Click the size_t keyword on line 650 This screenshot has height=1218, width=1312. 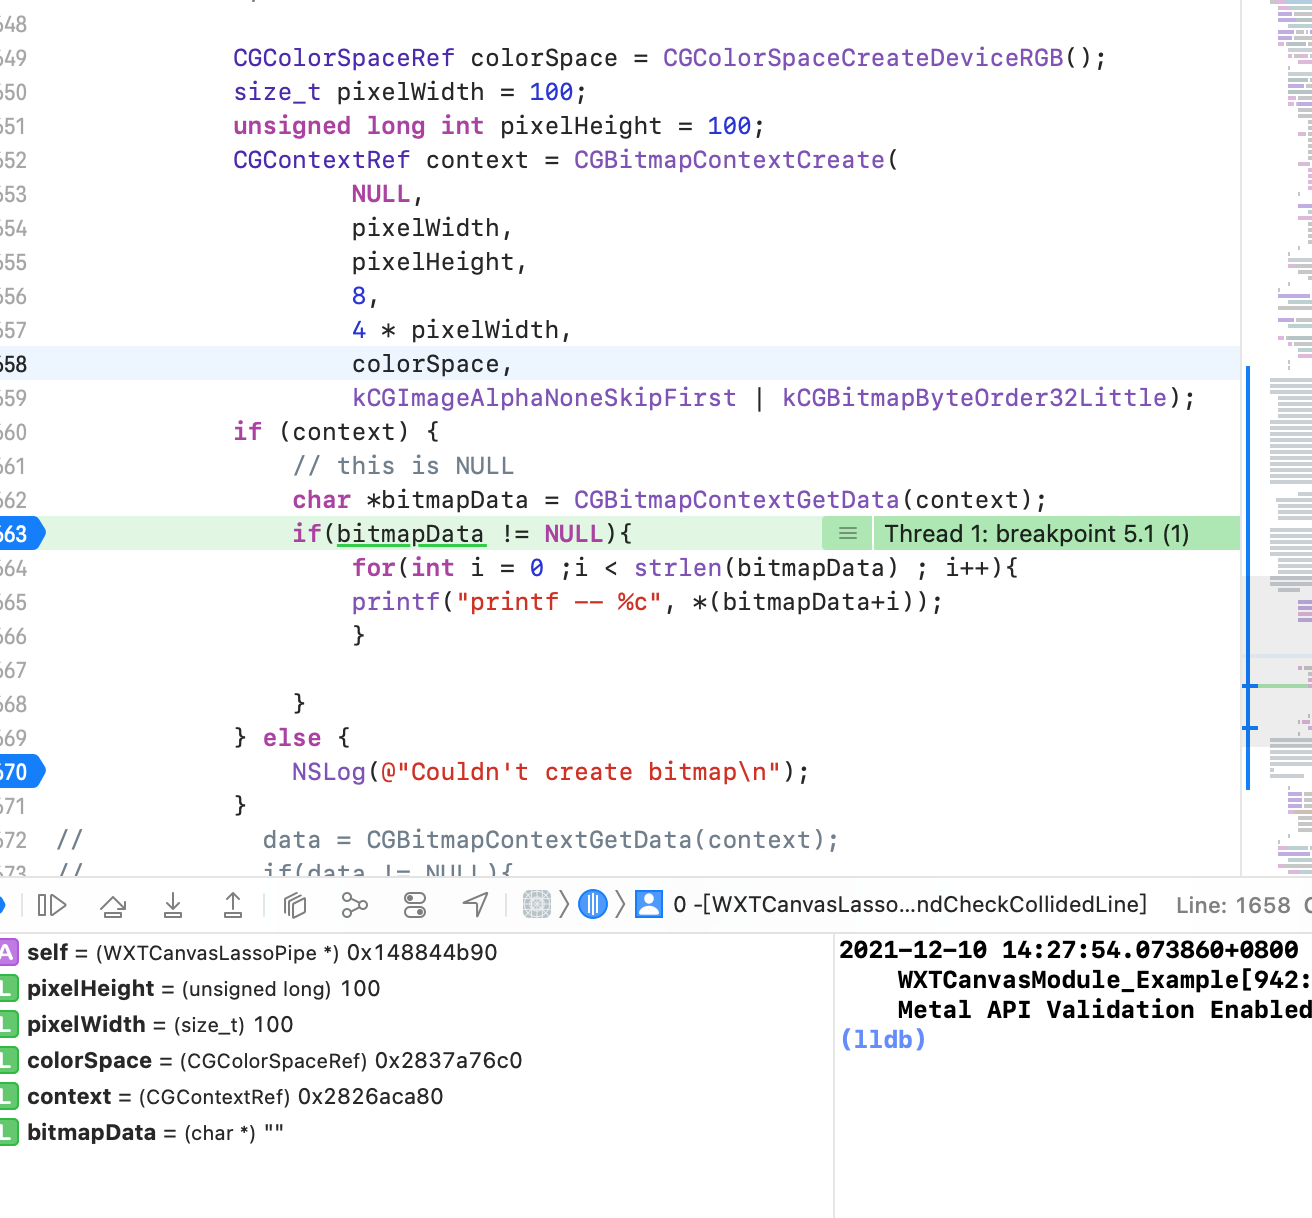click(277, 92)
